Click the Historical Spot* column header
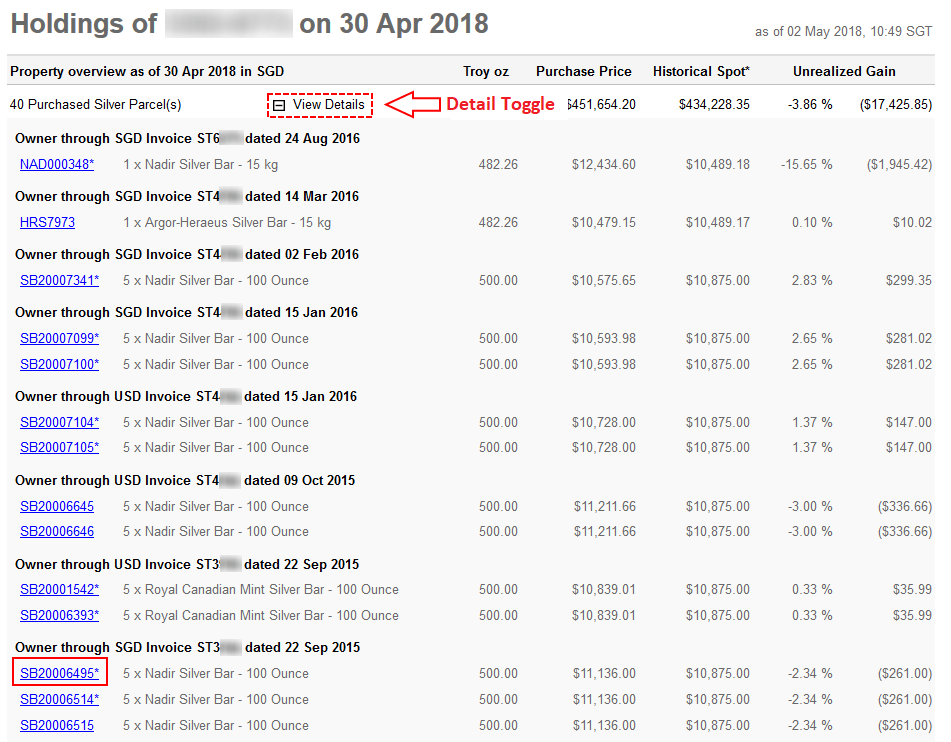The height and width of the screenshot is (742, 951). (701, 71)
